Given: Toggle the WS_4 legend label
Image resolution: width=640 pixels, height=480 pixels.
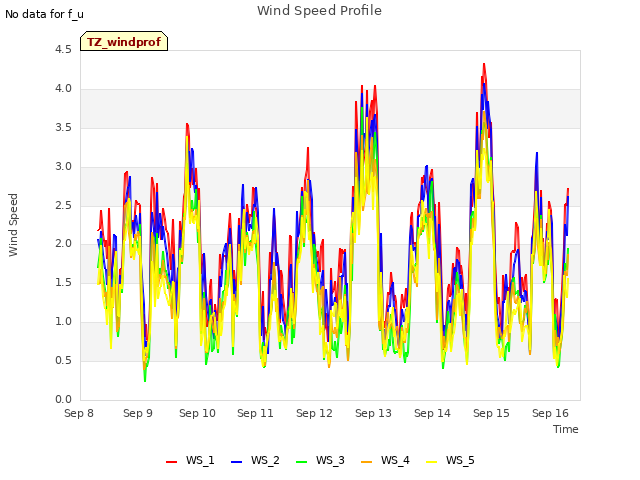Looking at the screenshot, I should [395, 460].
